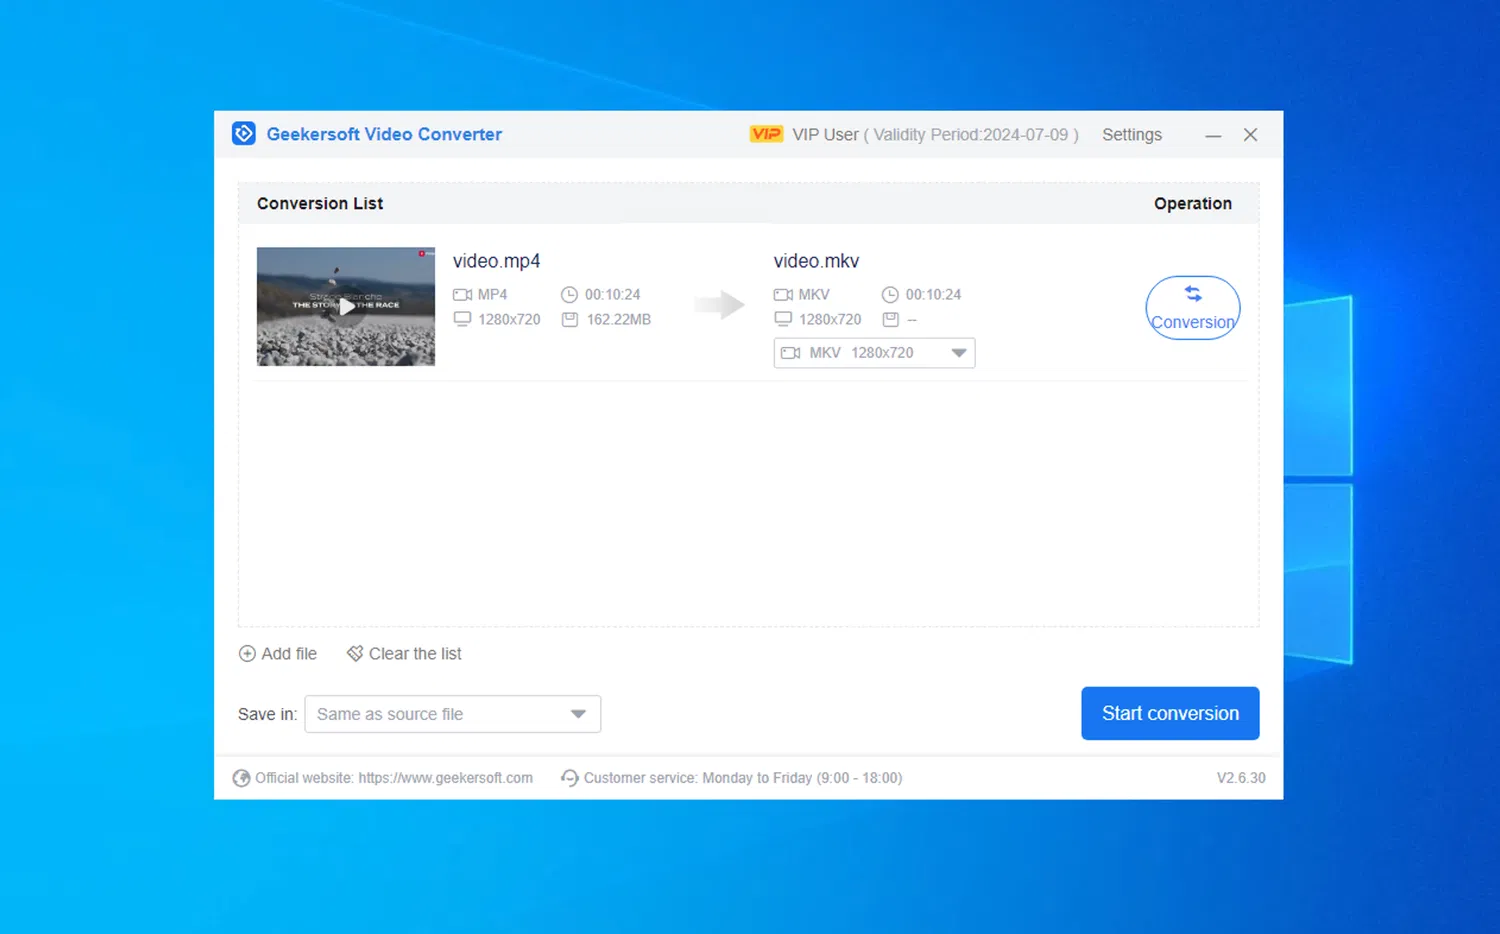Viewport: 1500px width, 934px height.
Task: Click the orange VIP badge icon
Action: pos(766,134)
